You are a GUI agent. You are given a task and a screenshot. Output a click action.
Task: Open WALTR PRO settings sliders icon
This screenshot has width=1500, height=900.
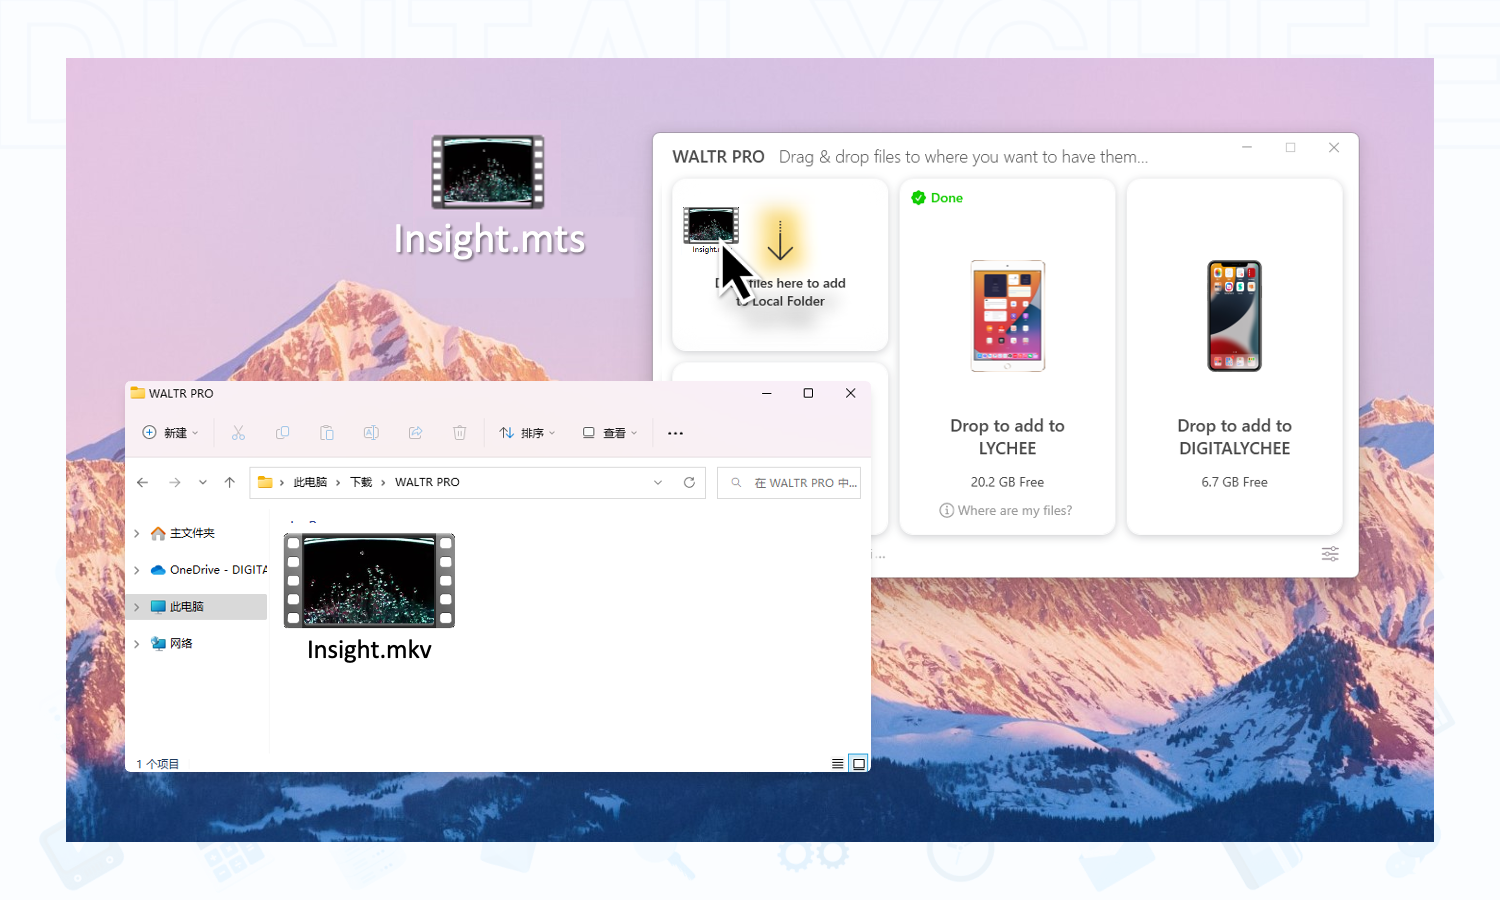click(1330, 554)
